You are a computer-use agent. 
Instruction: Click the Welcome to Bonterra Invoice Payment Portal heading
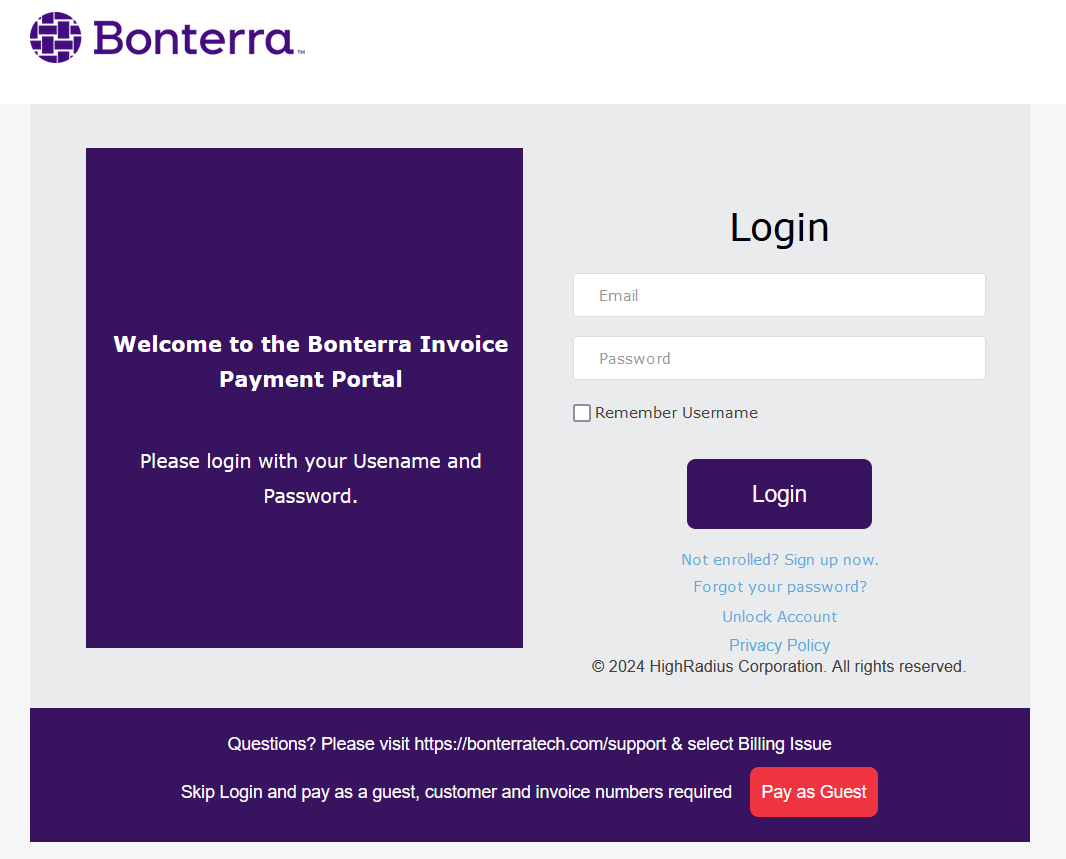coord(311,362)
